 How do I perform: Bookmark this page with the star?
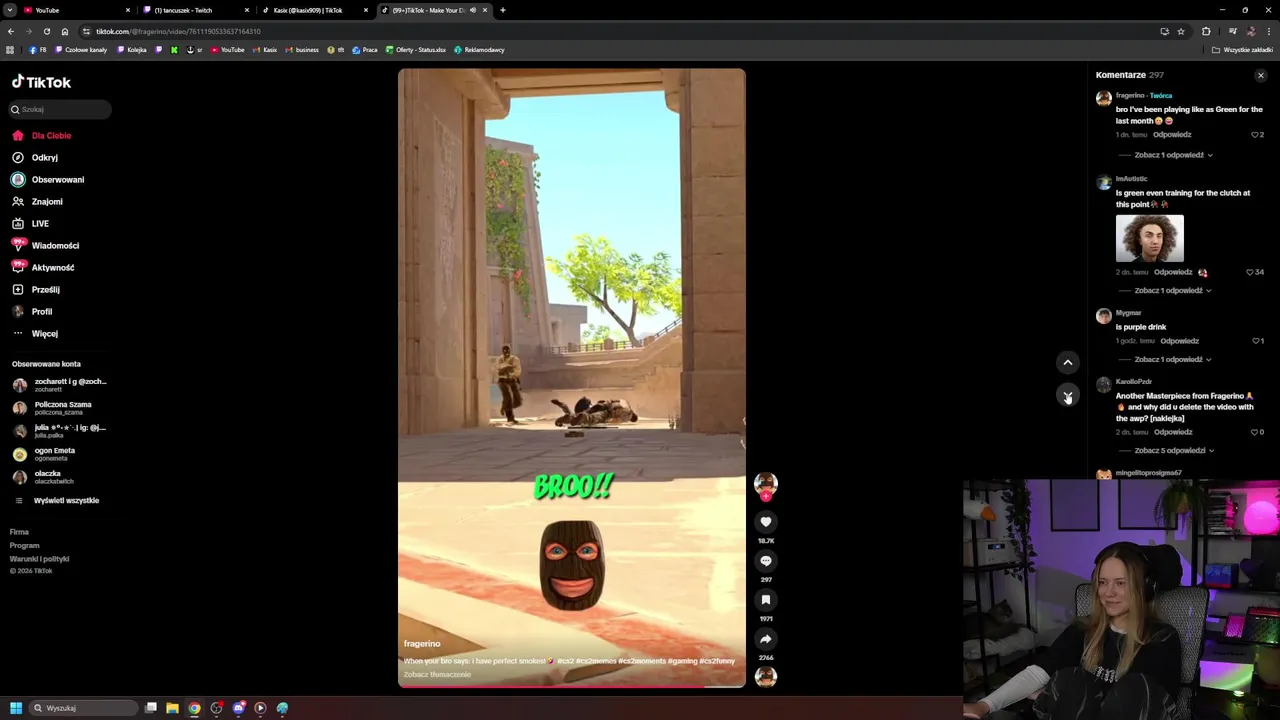pos(1181,31)
